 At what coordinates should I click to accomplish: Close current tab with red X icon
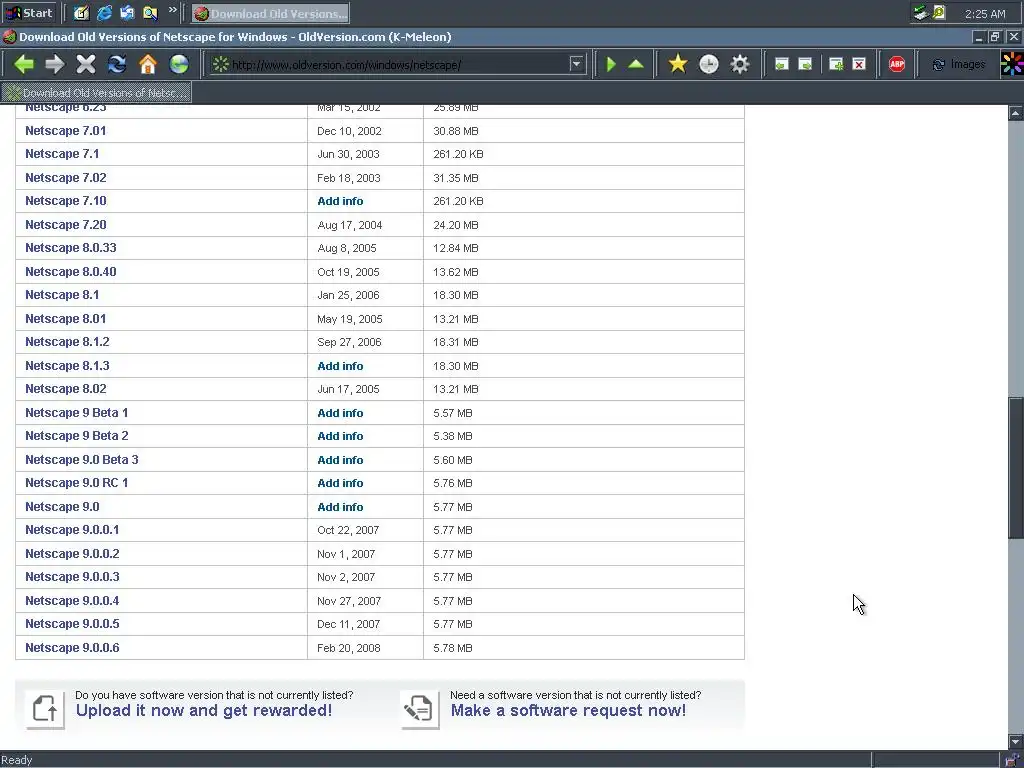(x=859, y=64)
